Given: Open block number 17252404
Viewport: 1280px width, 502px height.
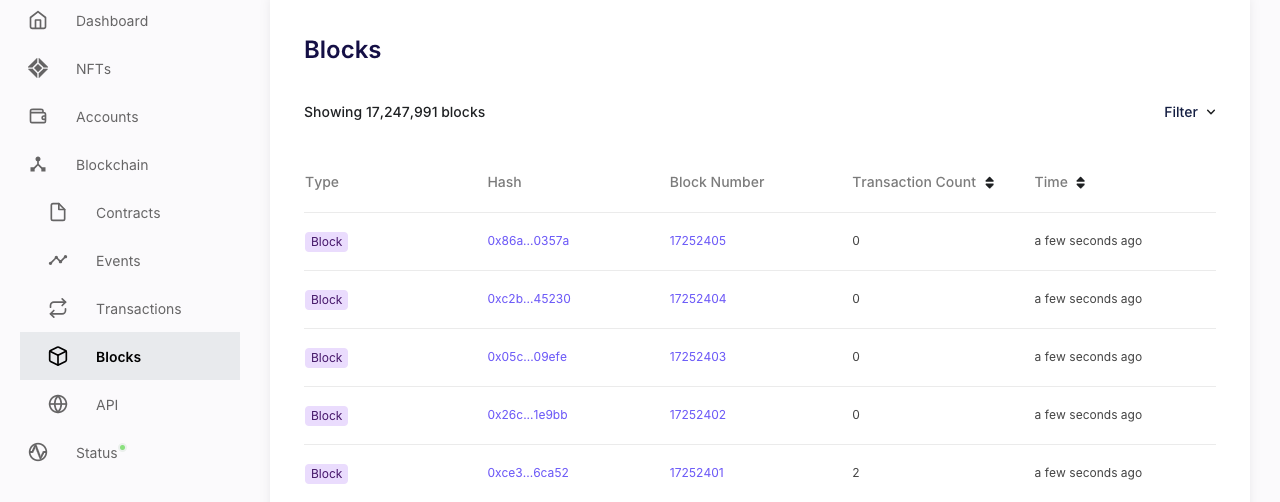Looking at the screenshot, I should click(x=698, y=299).
